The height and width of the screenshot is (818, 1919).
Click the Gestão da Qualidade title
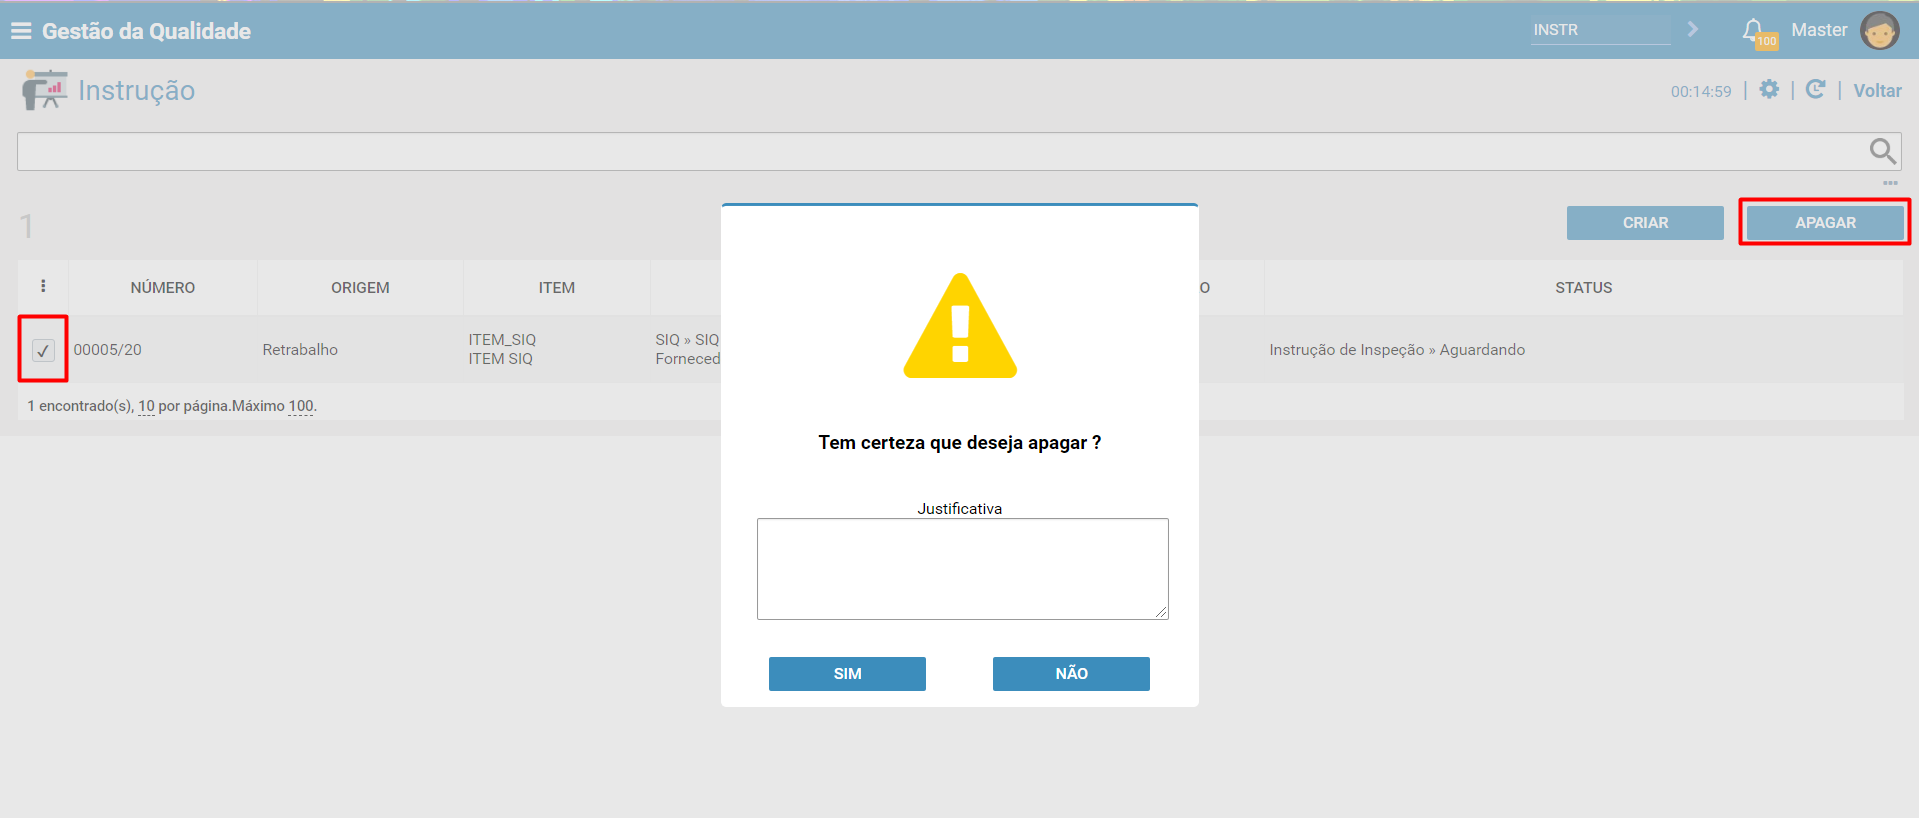(x=146, y=31)
